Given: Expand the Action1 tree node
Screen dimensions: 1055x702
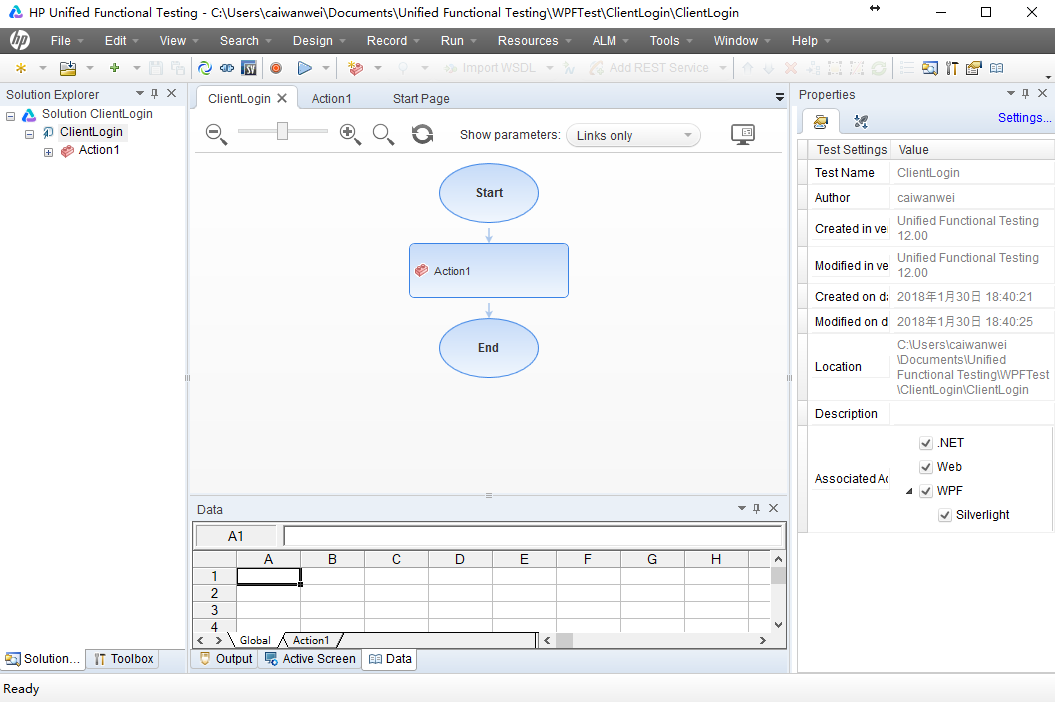Looking at the screenshot, I should [48, 152].
